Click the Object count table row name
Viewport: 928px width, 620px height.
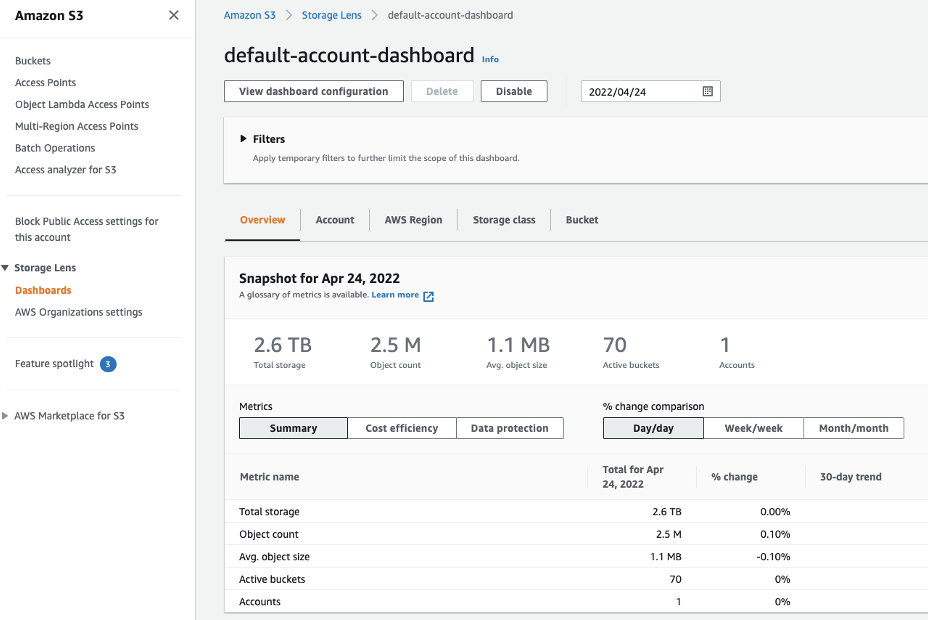(x=269, y=534)
